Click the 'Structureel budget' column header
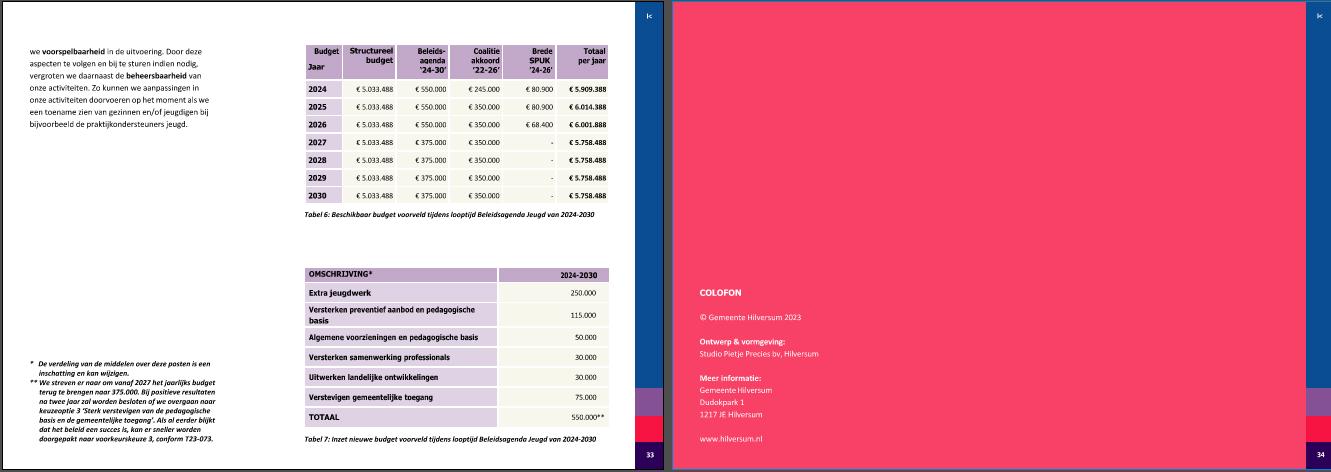The image size is (1331, 472). pos(370,55)
